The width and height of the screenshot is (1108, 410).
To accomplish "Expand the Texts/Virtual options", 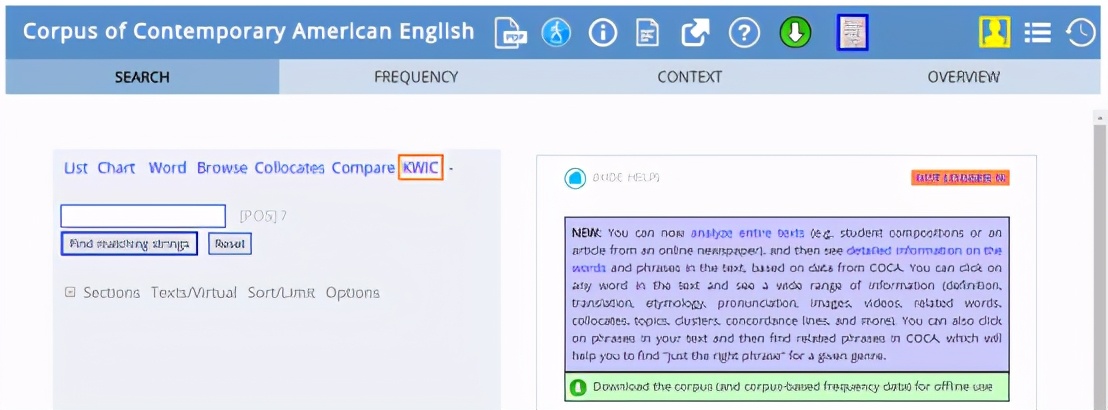I will click(x=194, y=293).
